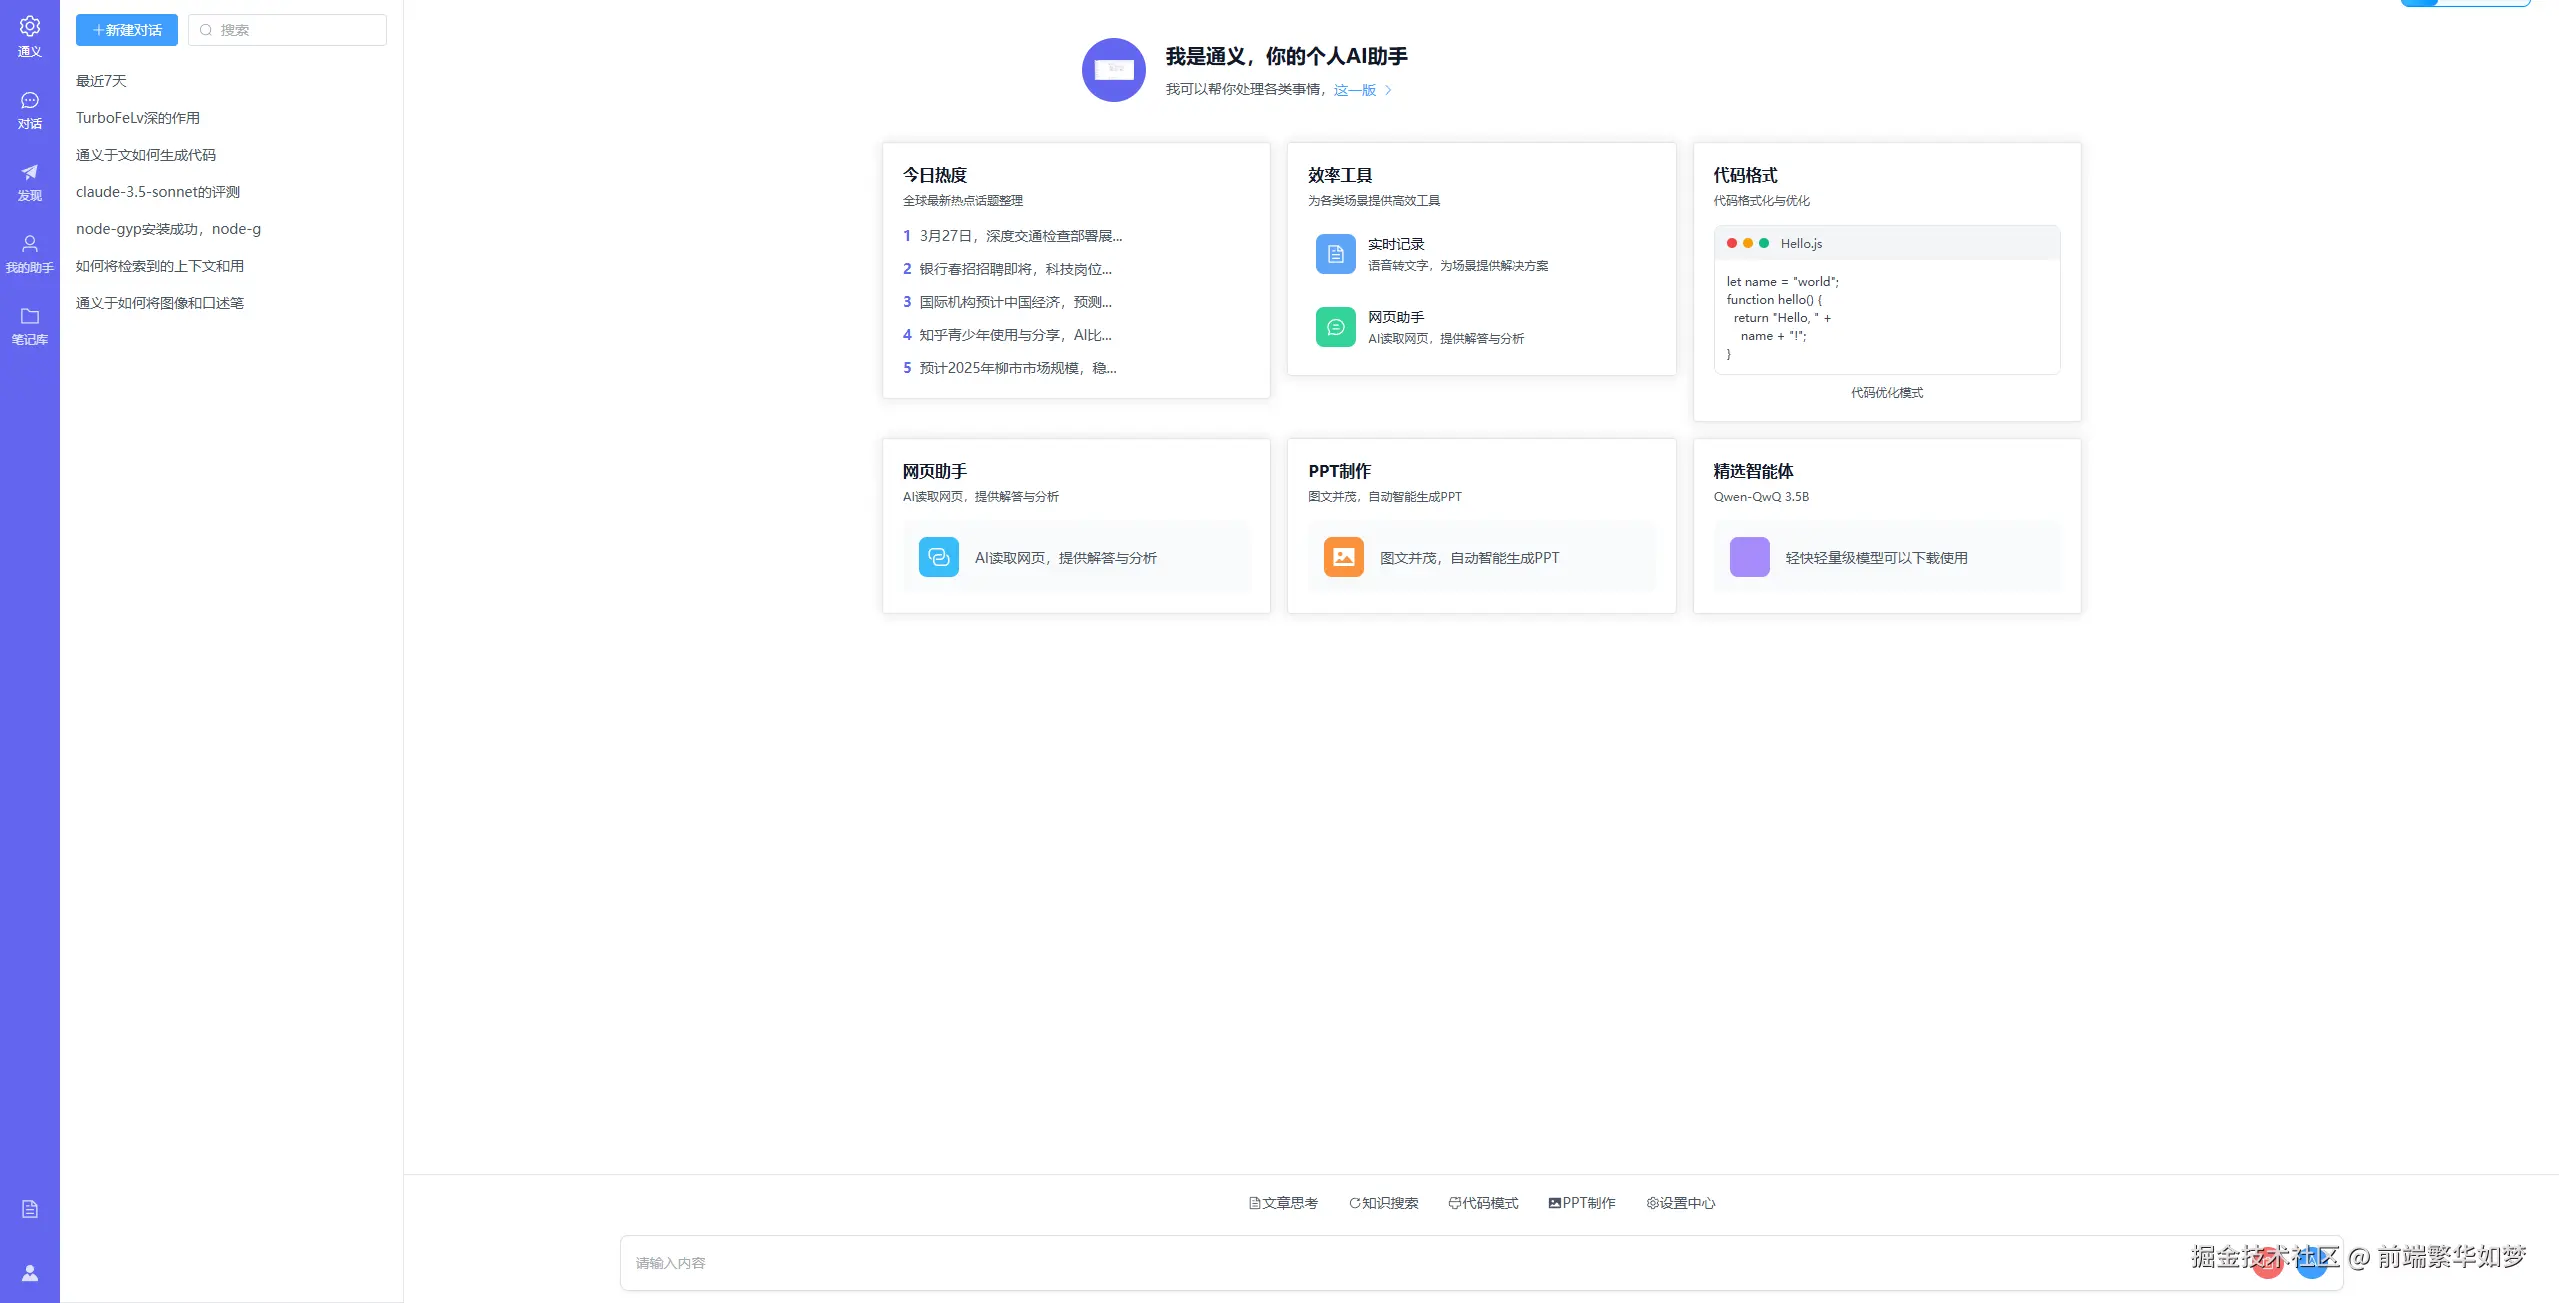
Task: Select 代码模式 in bottom toolbar
Action: tap(1483, 1203)
